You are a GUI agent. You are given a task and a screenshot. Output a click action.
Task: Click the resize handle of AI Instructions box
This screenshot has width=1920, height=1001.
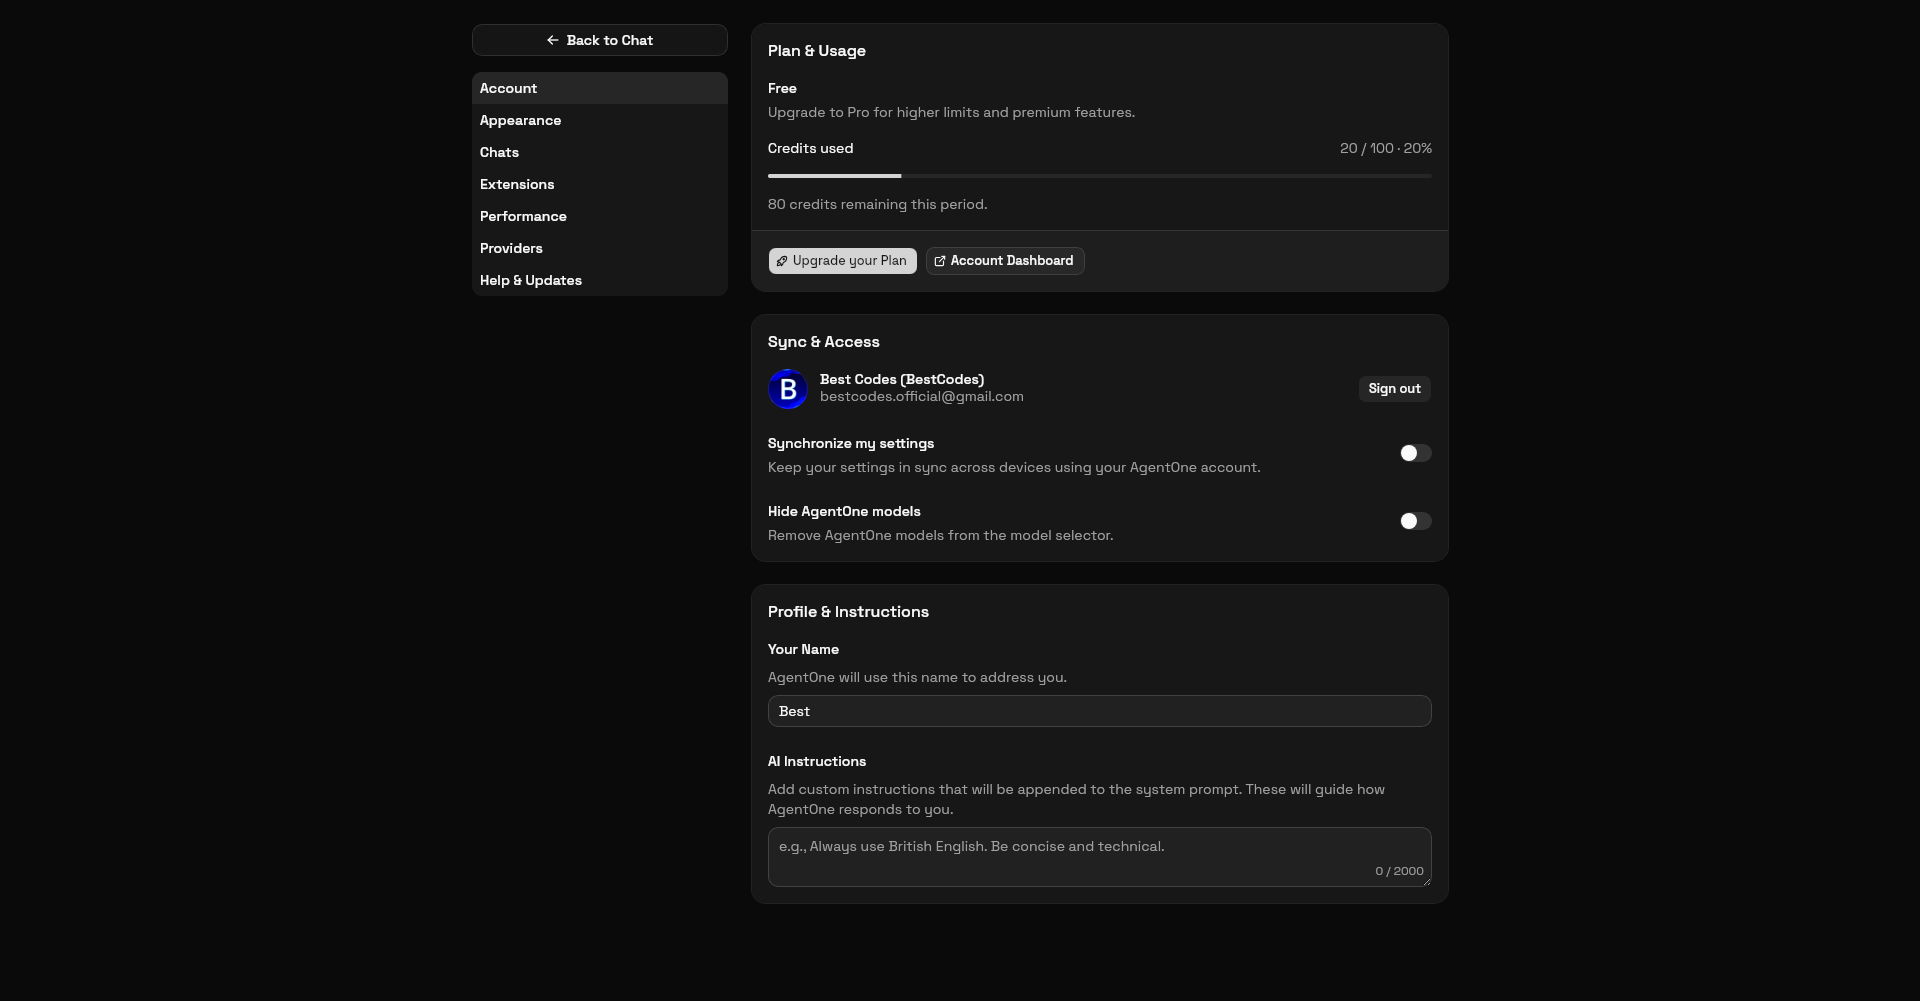point(1426,881)
